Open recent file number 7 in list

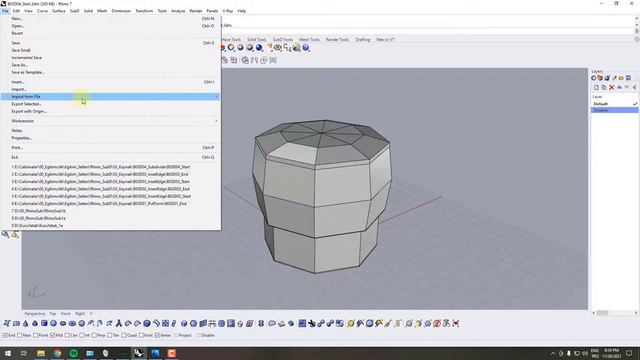pos(39,211)
